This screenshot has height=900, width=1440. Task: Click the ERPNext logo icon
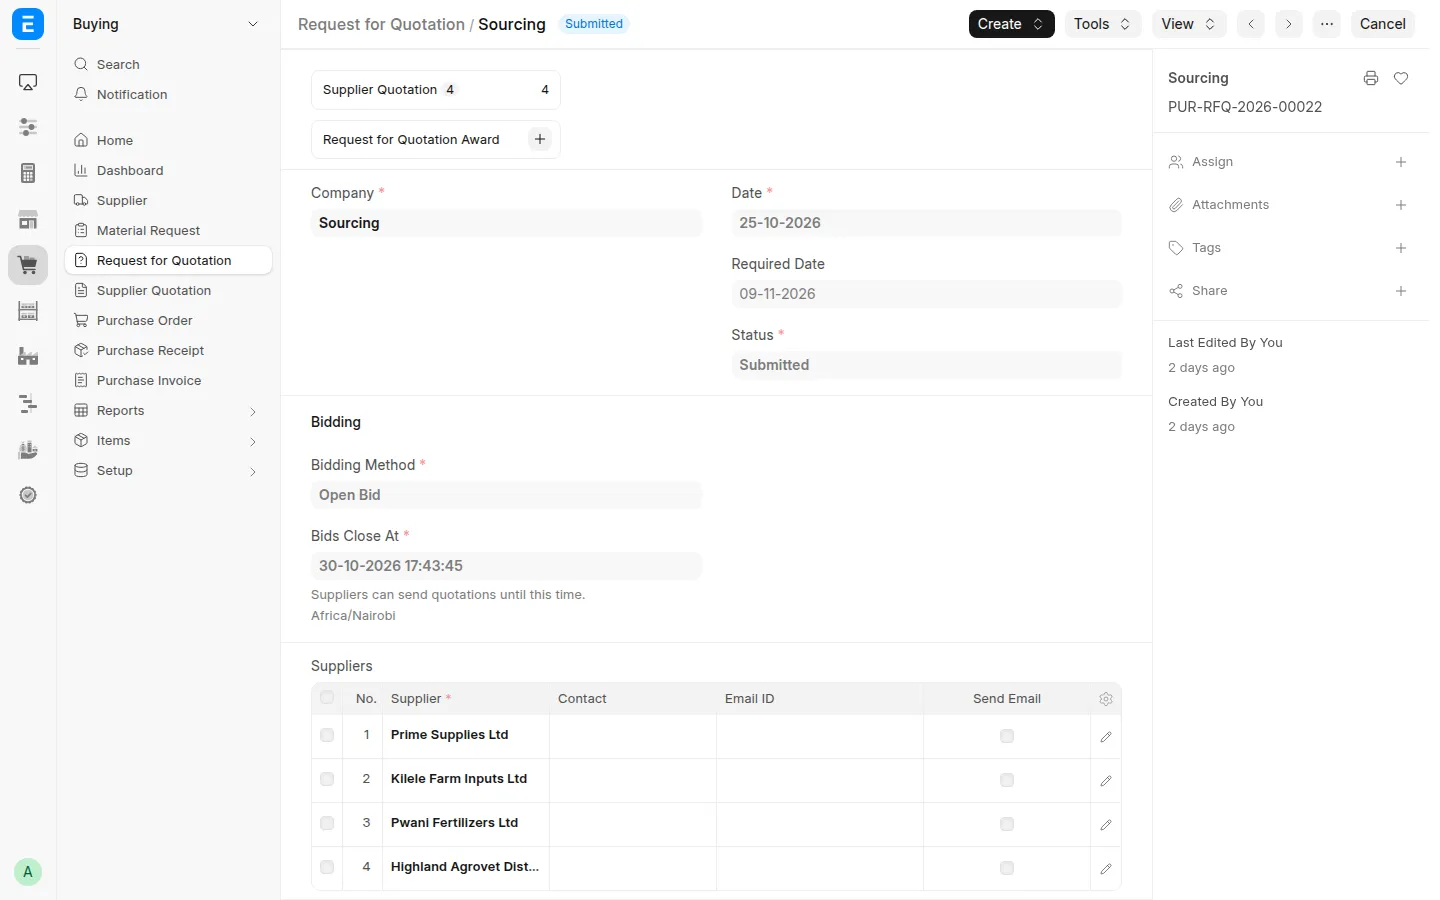coord(28,24)
